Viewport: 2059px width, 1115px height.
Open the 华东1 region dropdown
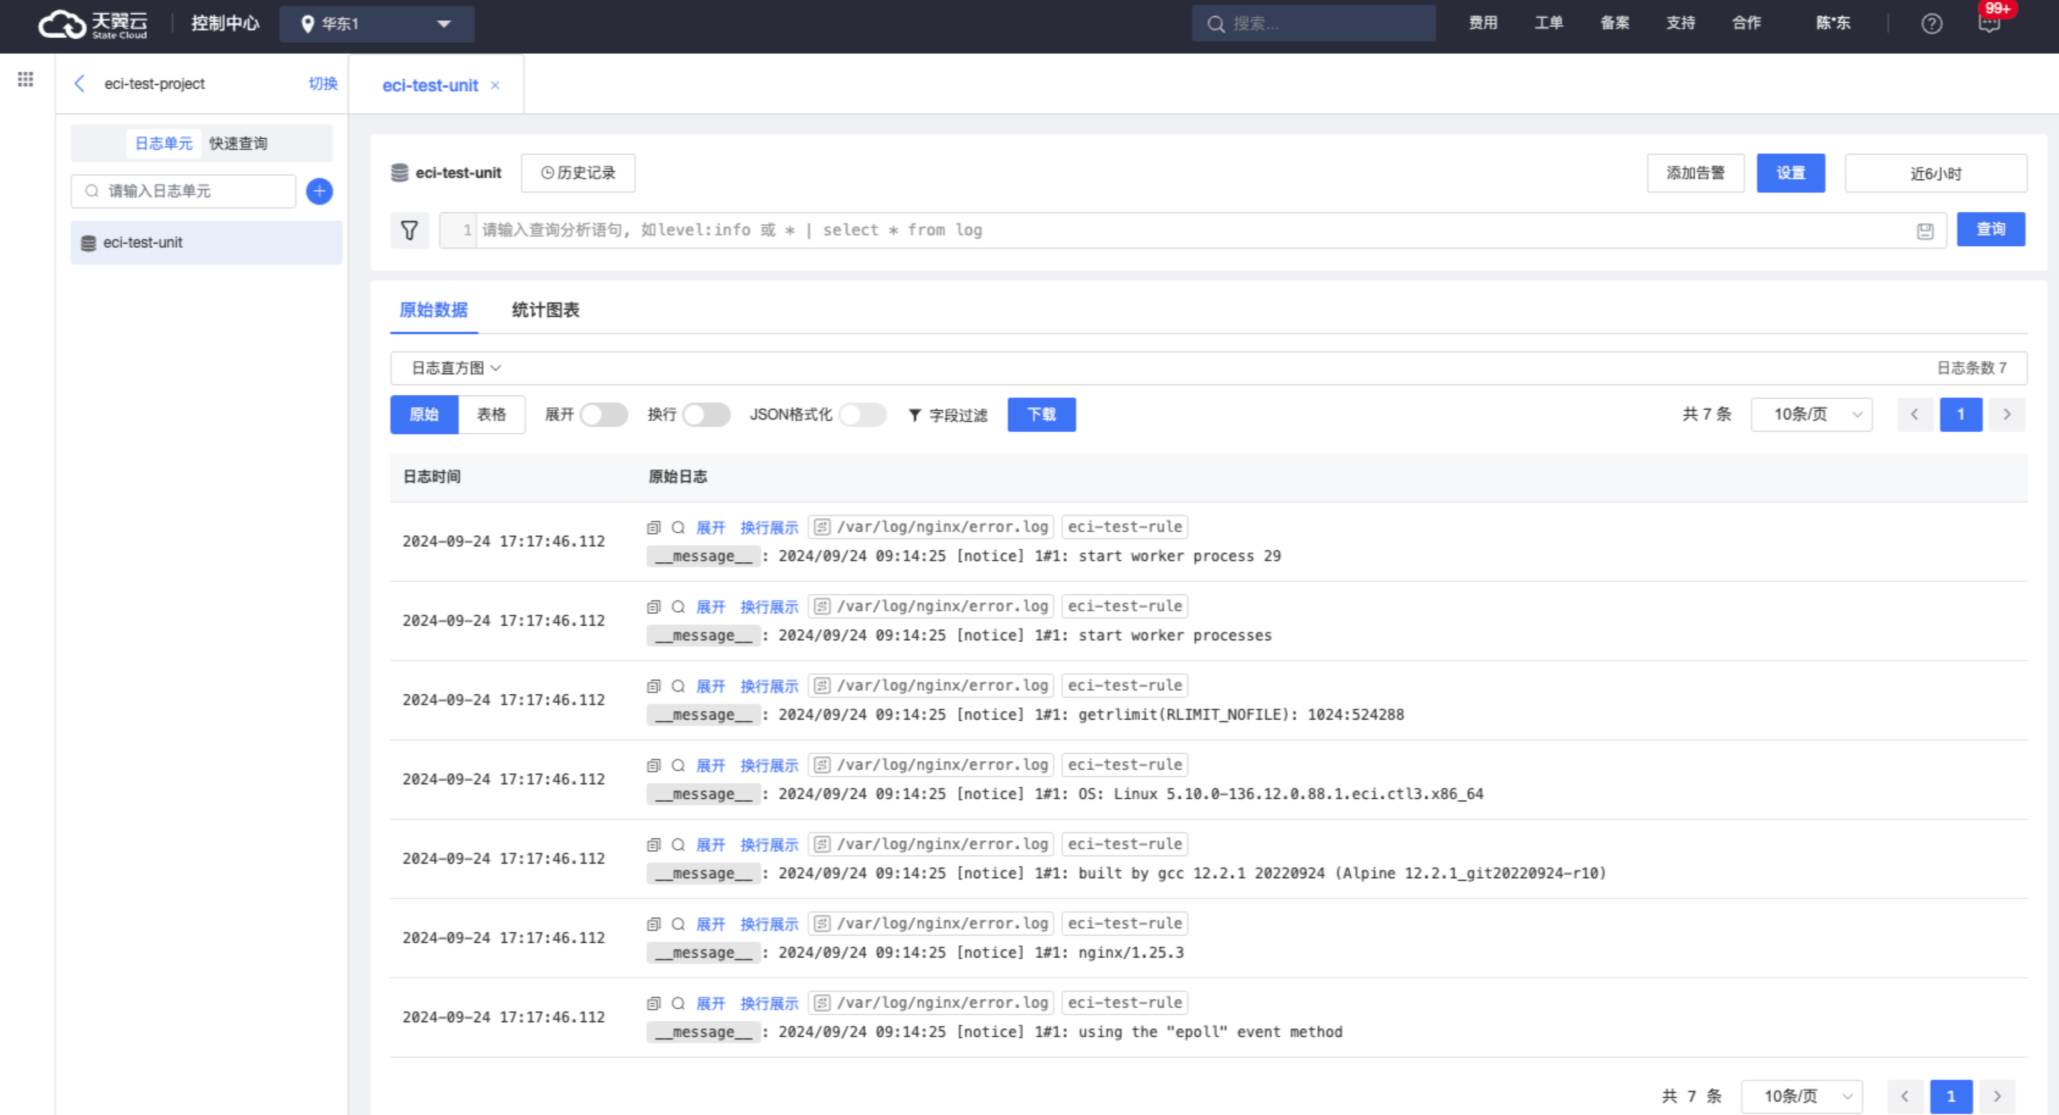(376, 23)
